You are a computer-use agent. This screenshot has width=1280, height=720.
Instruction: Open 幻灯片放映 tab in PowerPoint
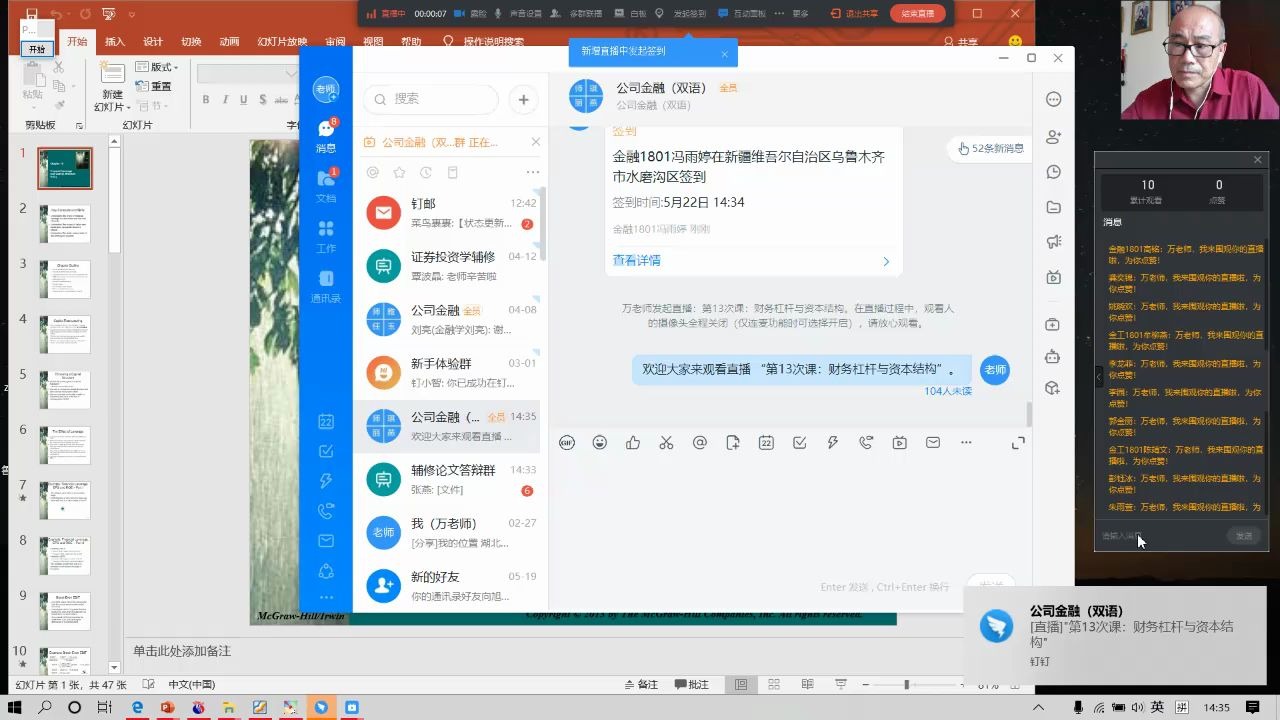coord(282,42)
